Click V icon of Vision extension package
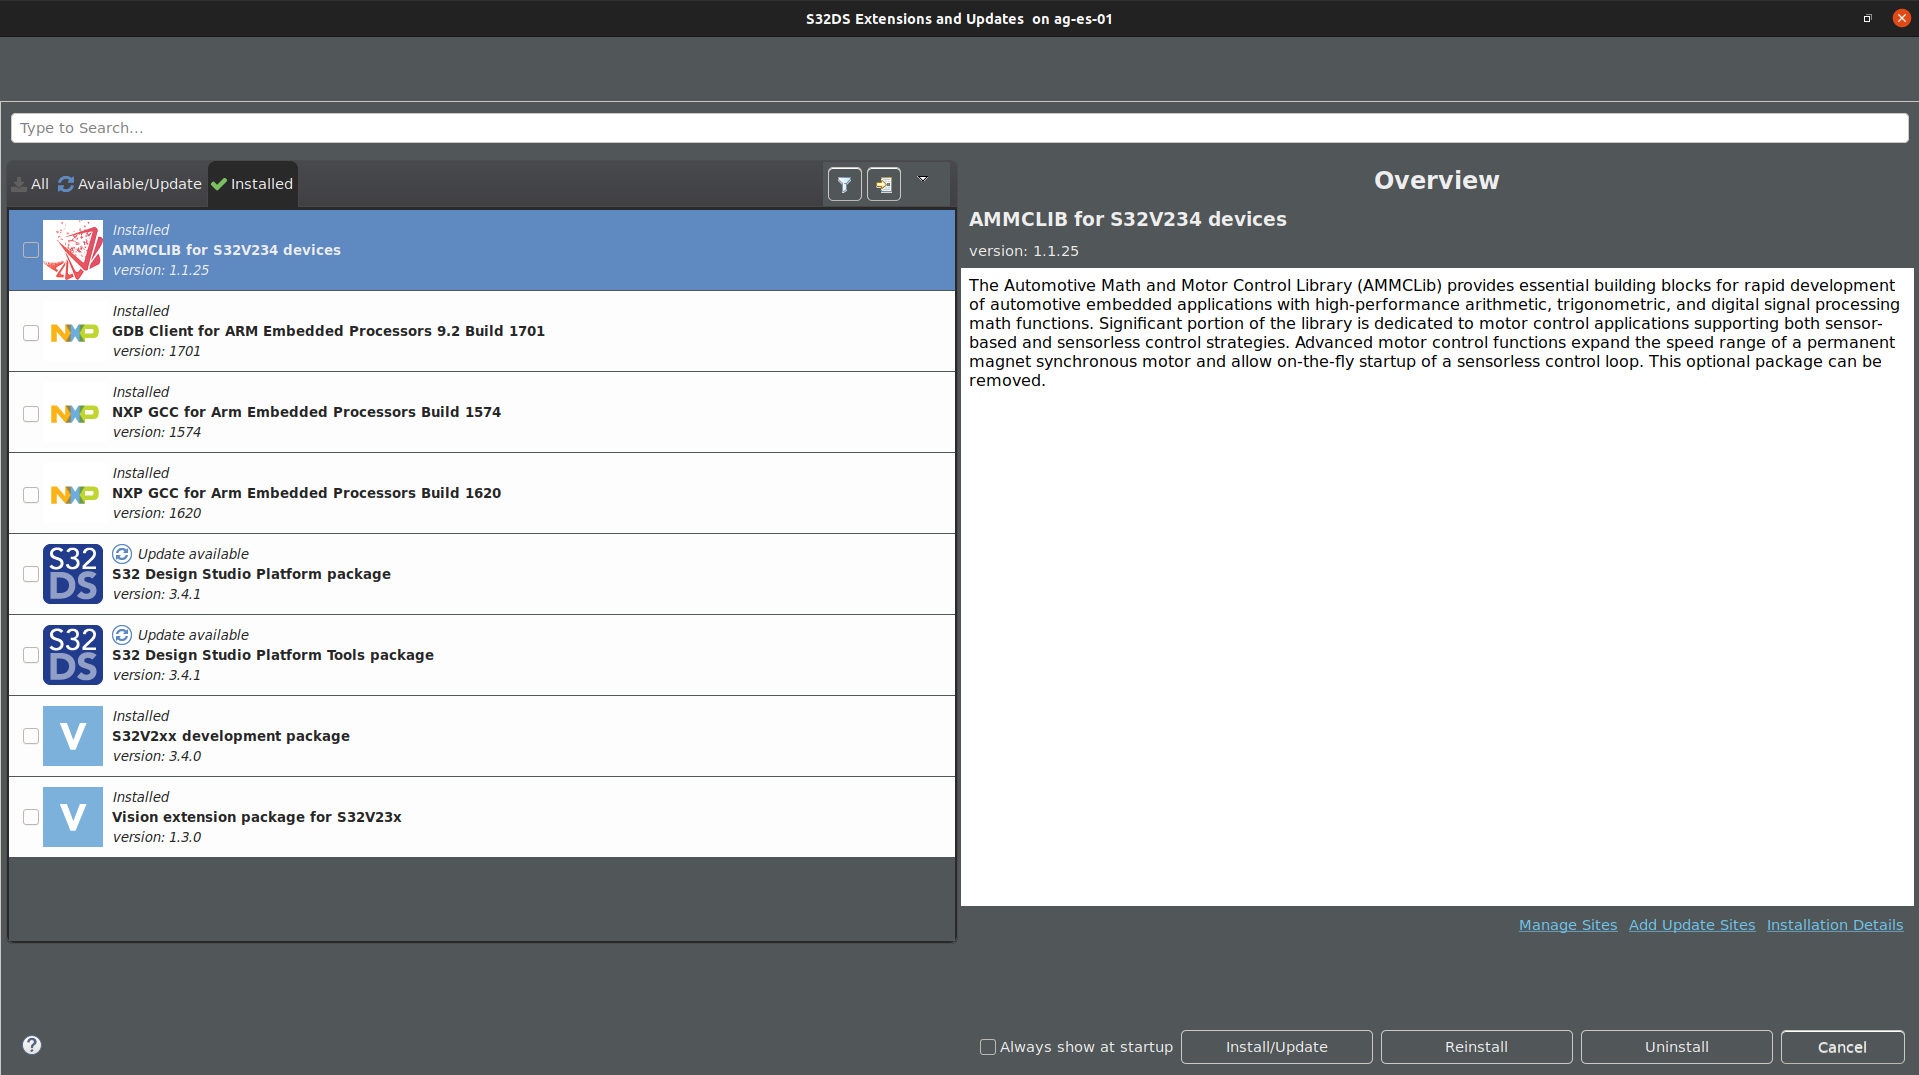This screenshot has height=1075, width=1919. tap(73, 817)
